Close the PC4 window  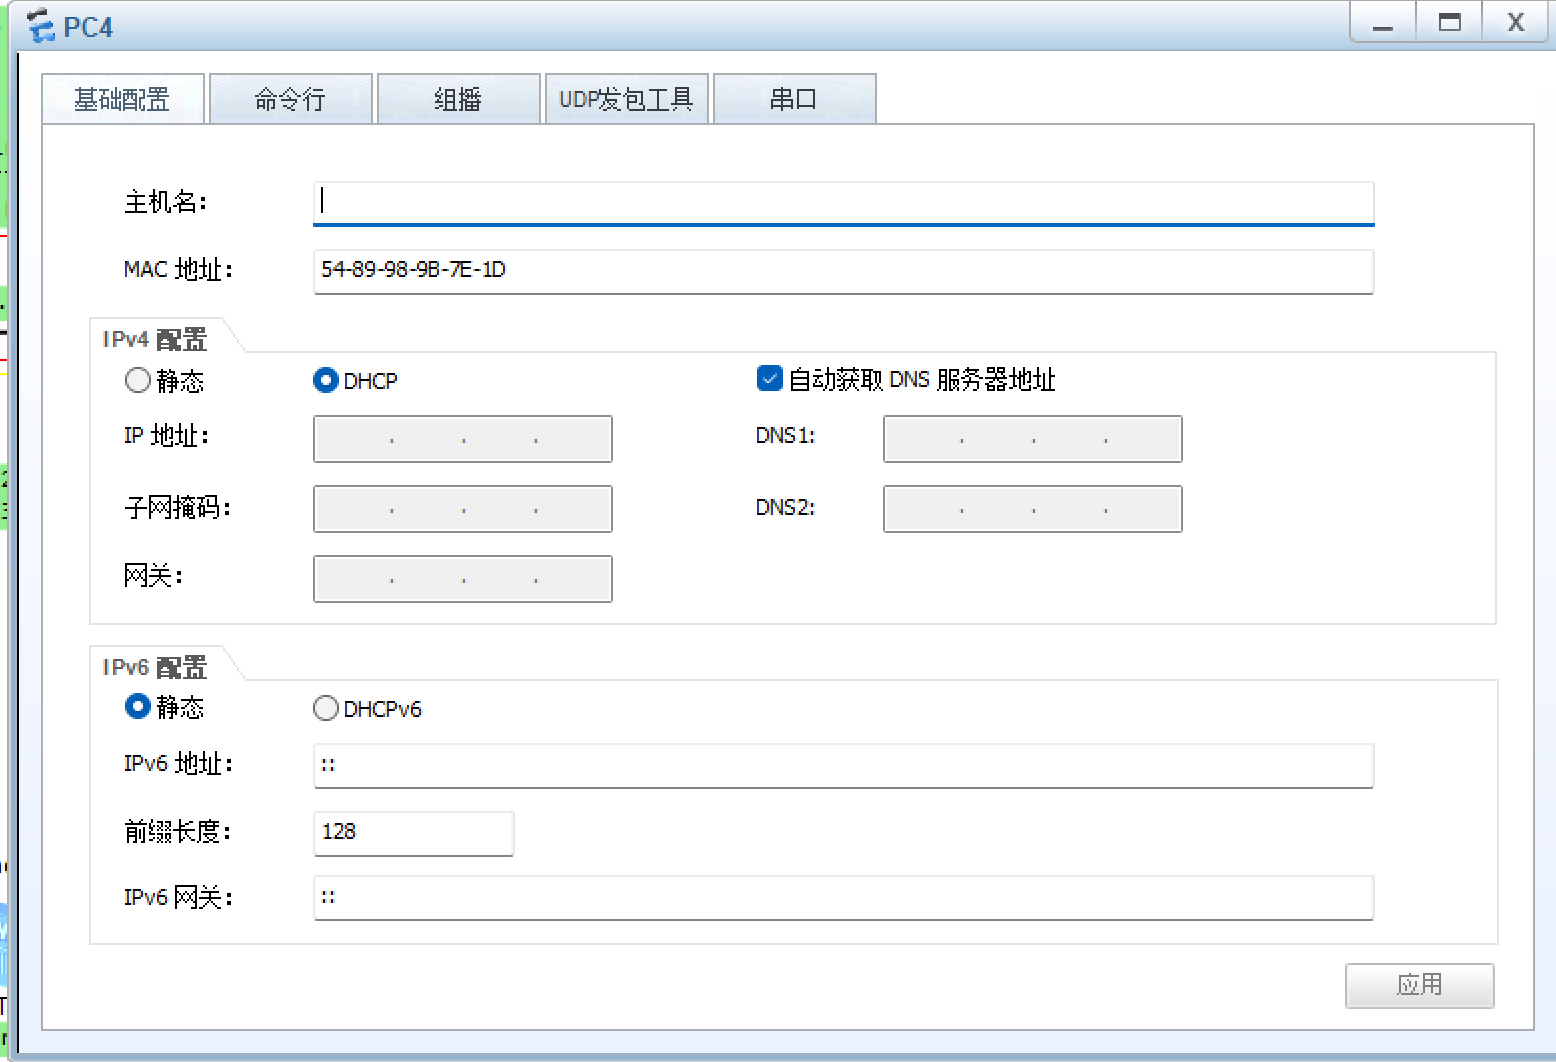1516,22
